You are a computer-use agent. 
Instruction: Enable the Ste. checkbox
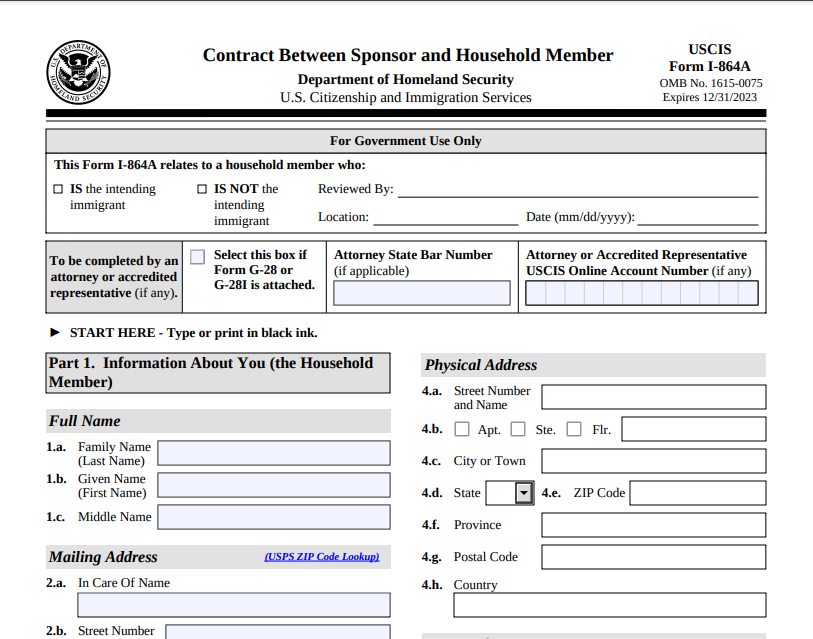point(518,428)
